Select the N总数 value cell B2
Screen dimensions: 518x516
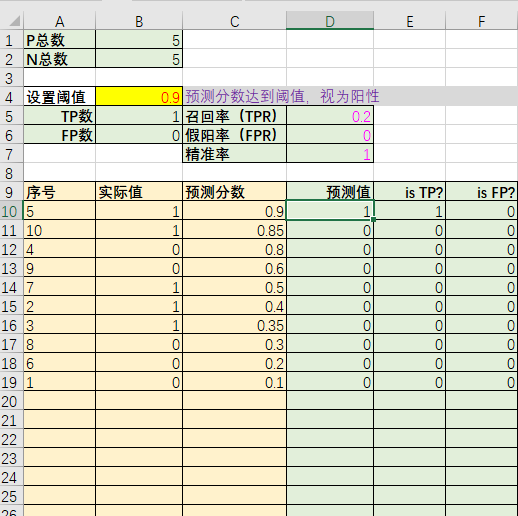(x=139, y=59)
